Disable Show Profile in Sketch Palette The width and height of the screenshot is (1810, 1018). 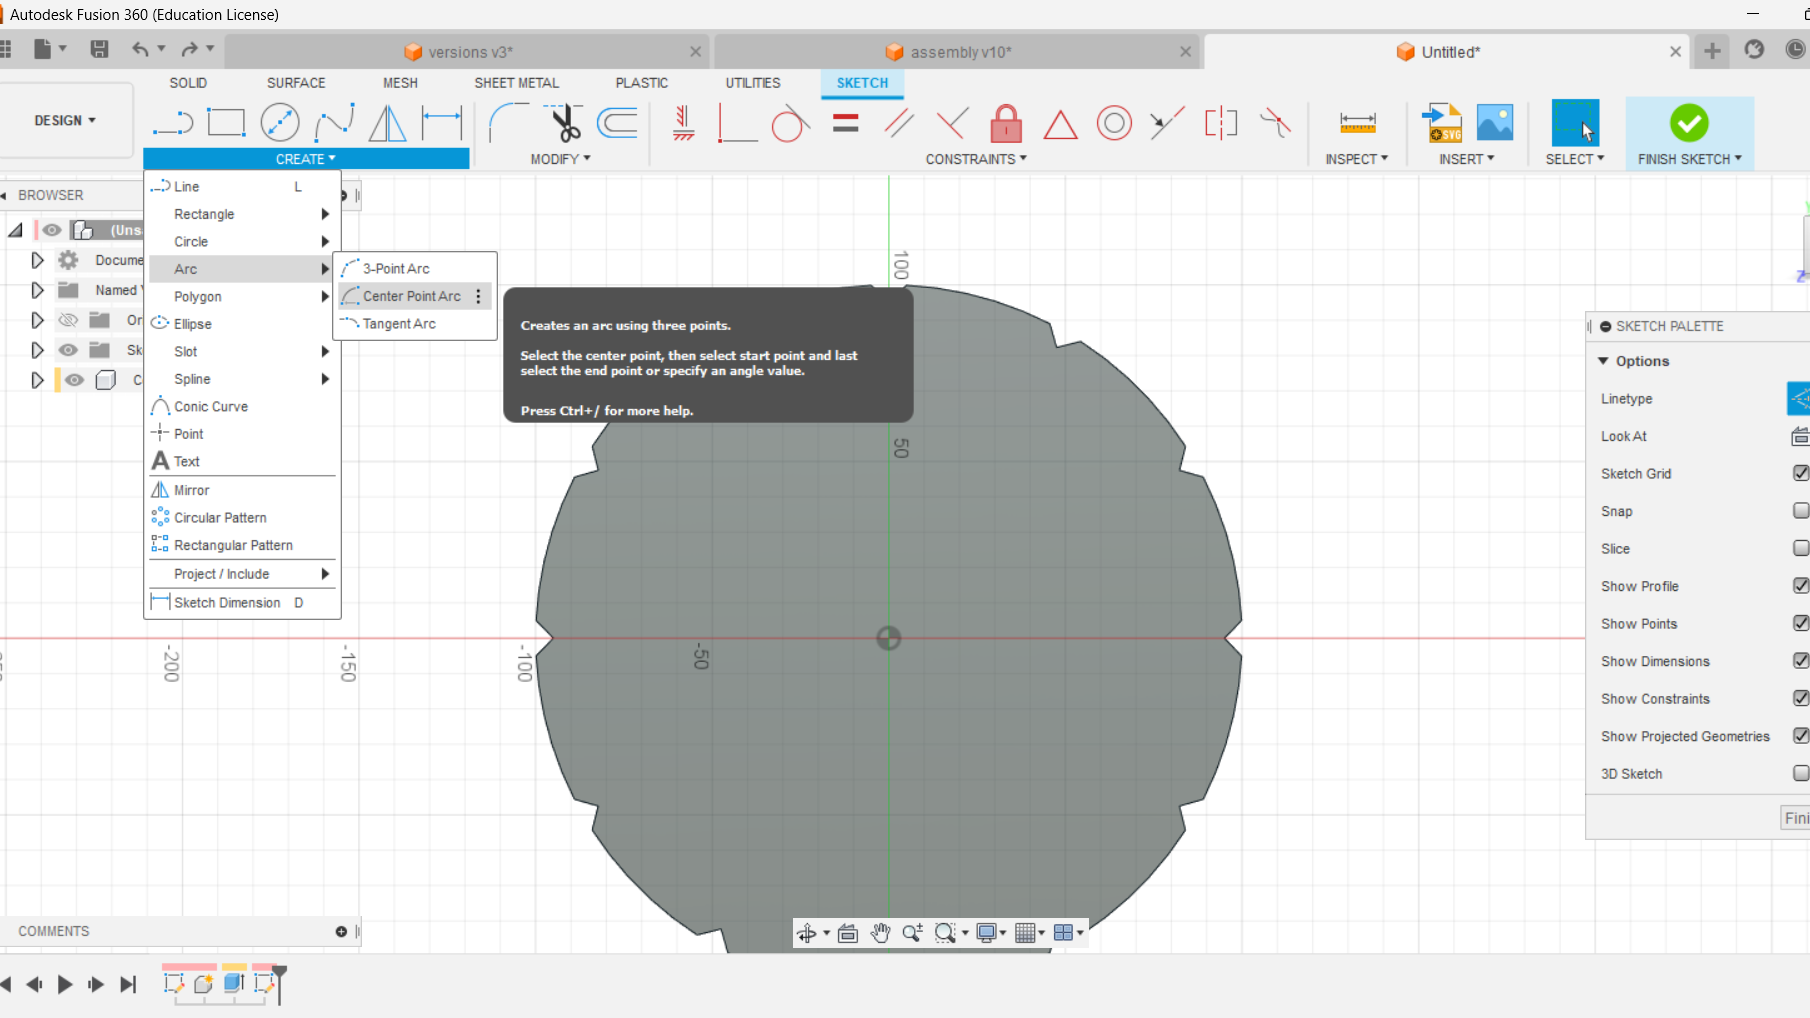click(x=1801, y=585)
